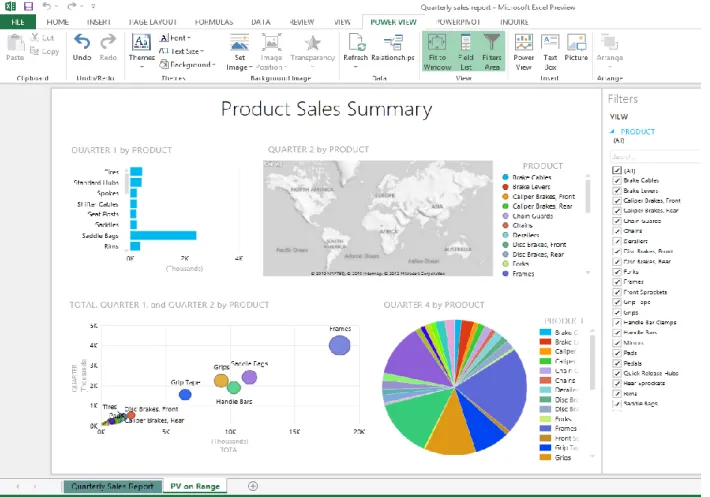Select the Quarterly Sales Report sheet tab
The height and width of the screenshot is (497, 710).
112,486
